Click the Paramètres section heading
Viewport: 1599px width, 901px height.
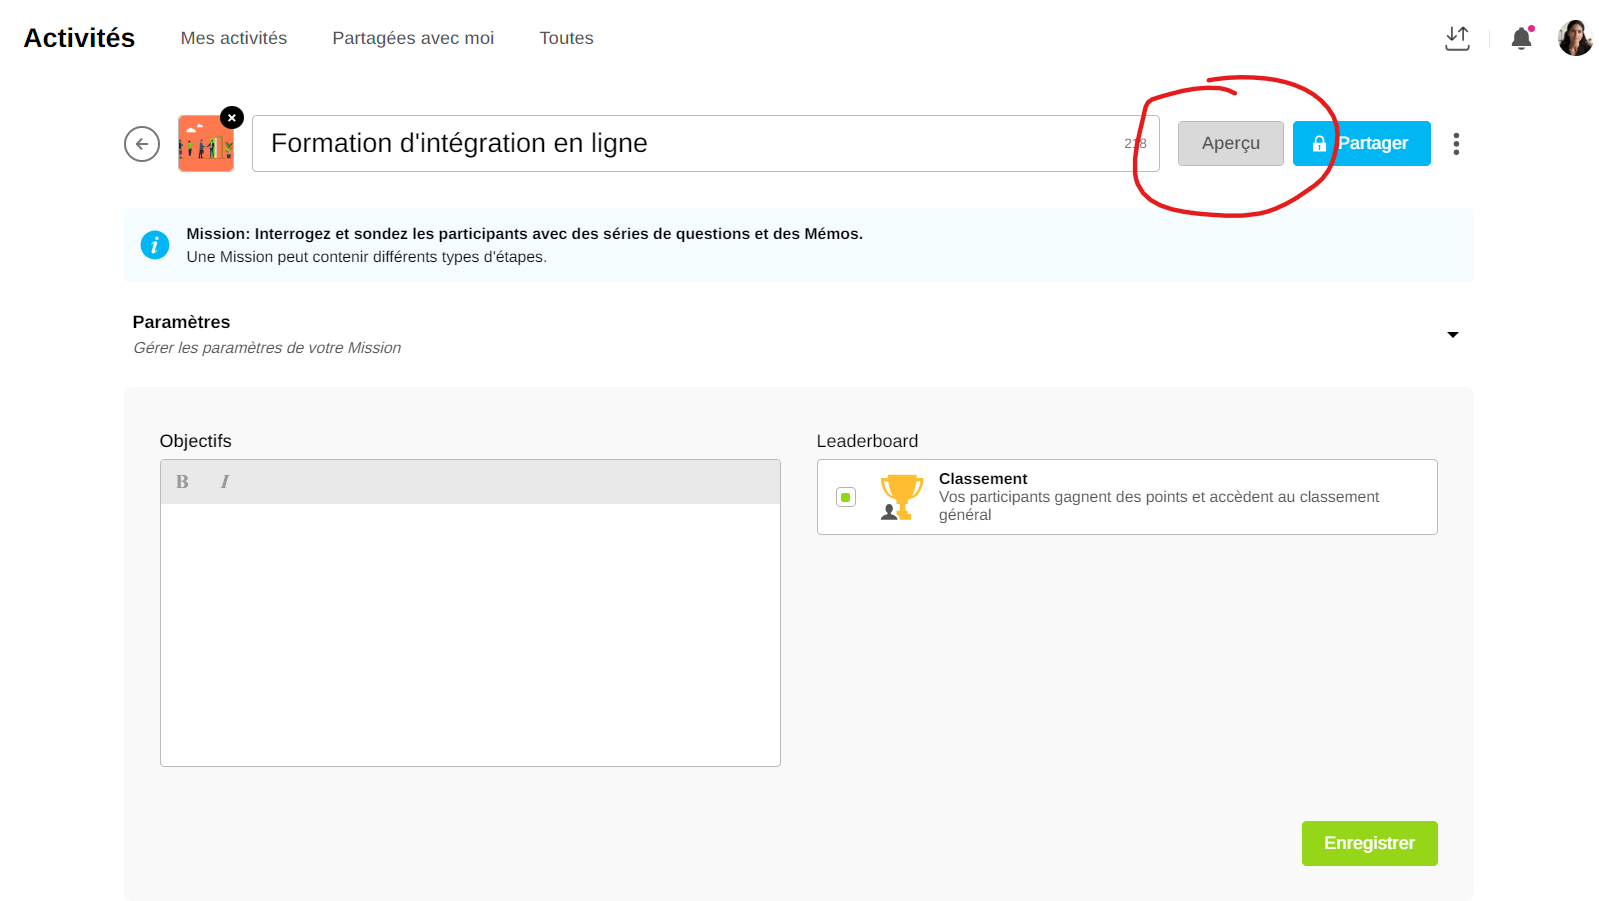[x=181, y=322]
